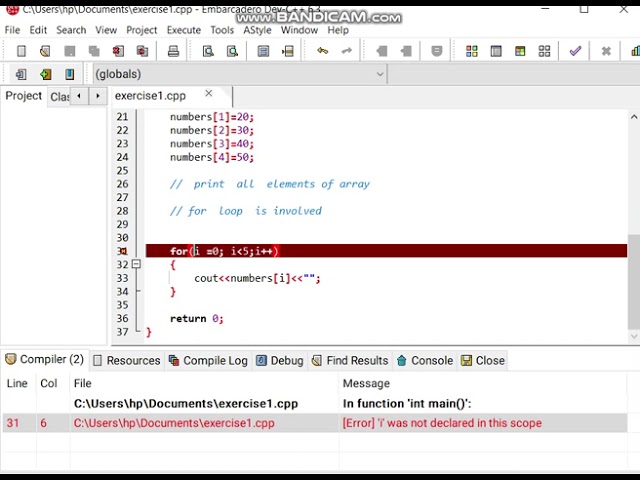Click the Redo toolbar icon
The width and height of the screenshot is (640, 480).
(x=347, y=51)
